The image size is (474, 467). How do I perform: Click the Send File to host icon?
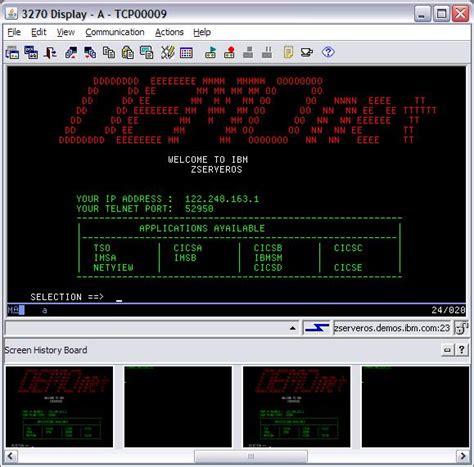click(71, 53)
